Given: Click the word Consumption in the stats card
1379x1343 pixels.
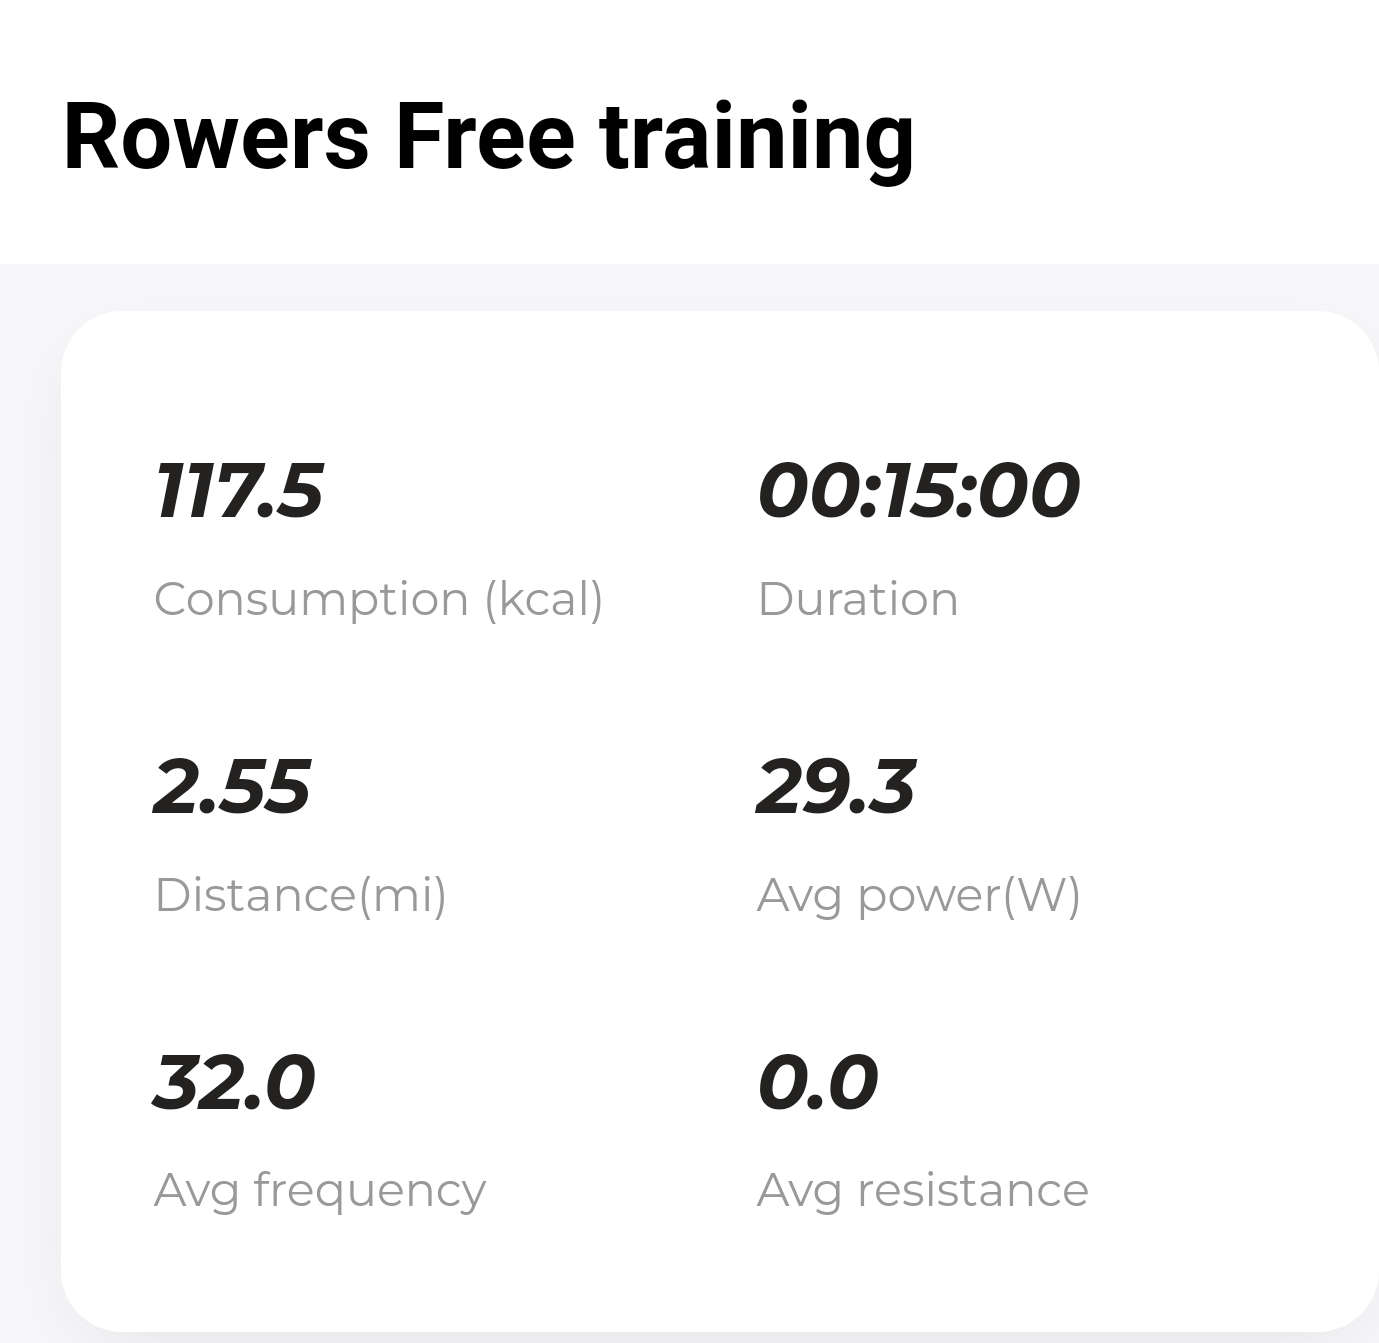Looking at the screenshot, I should (x=311, y=600).
